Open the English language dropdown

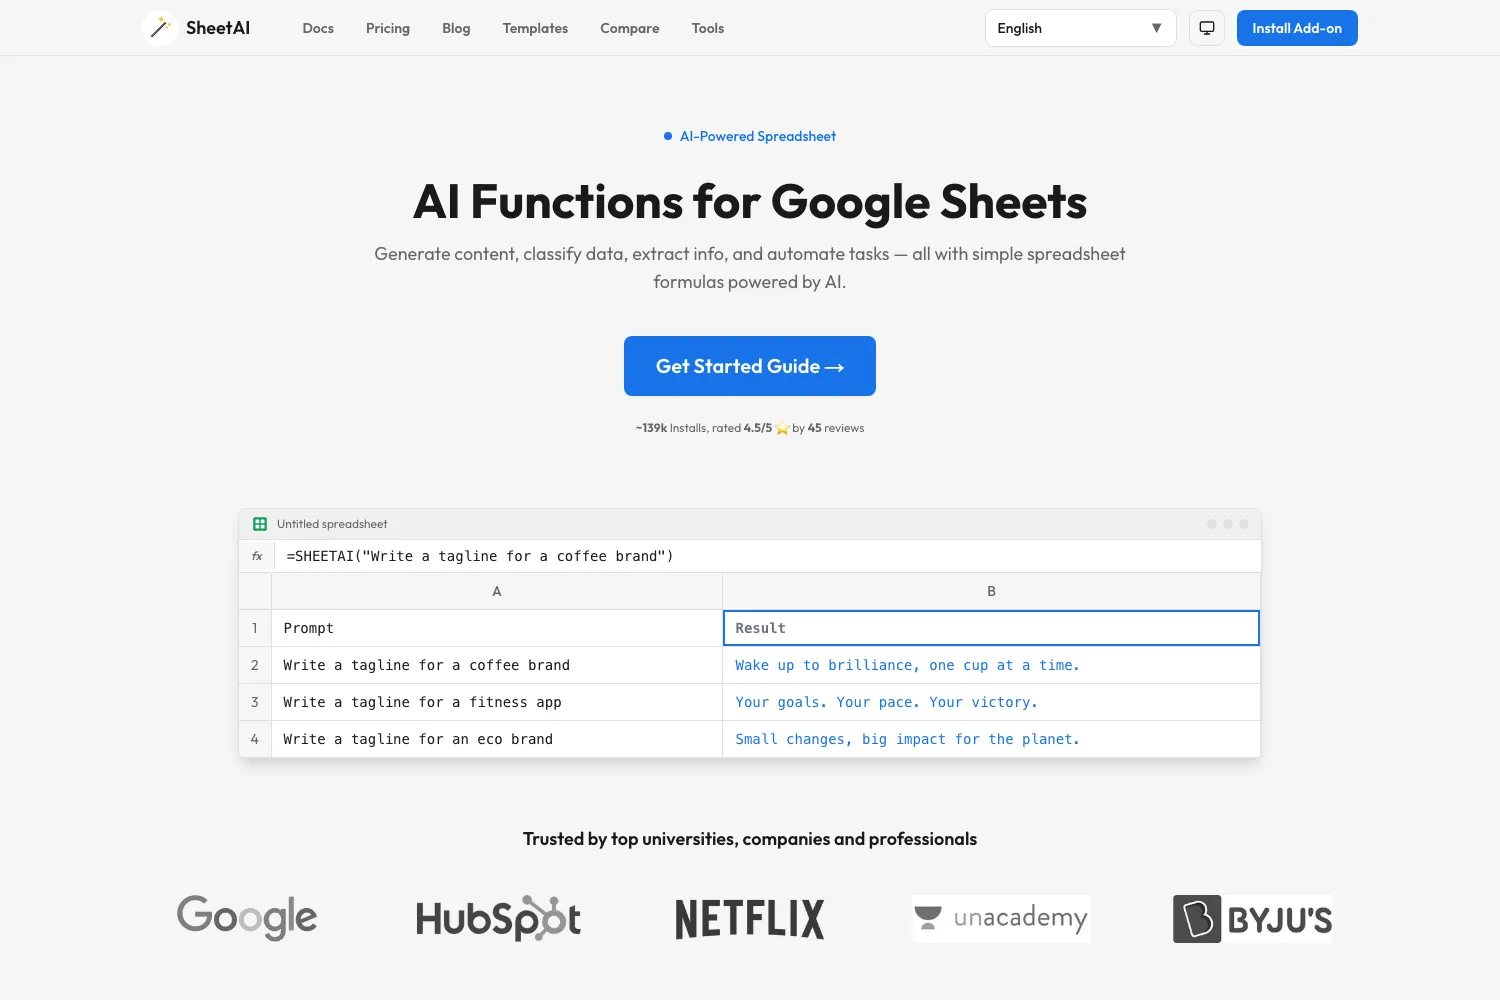pos(1081,28)
